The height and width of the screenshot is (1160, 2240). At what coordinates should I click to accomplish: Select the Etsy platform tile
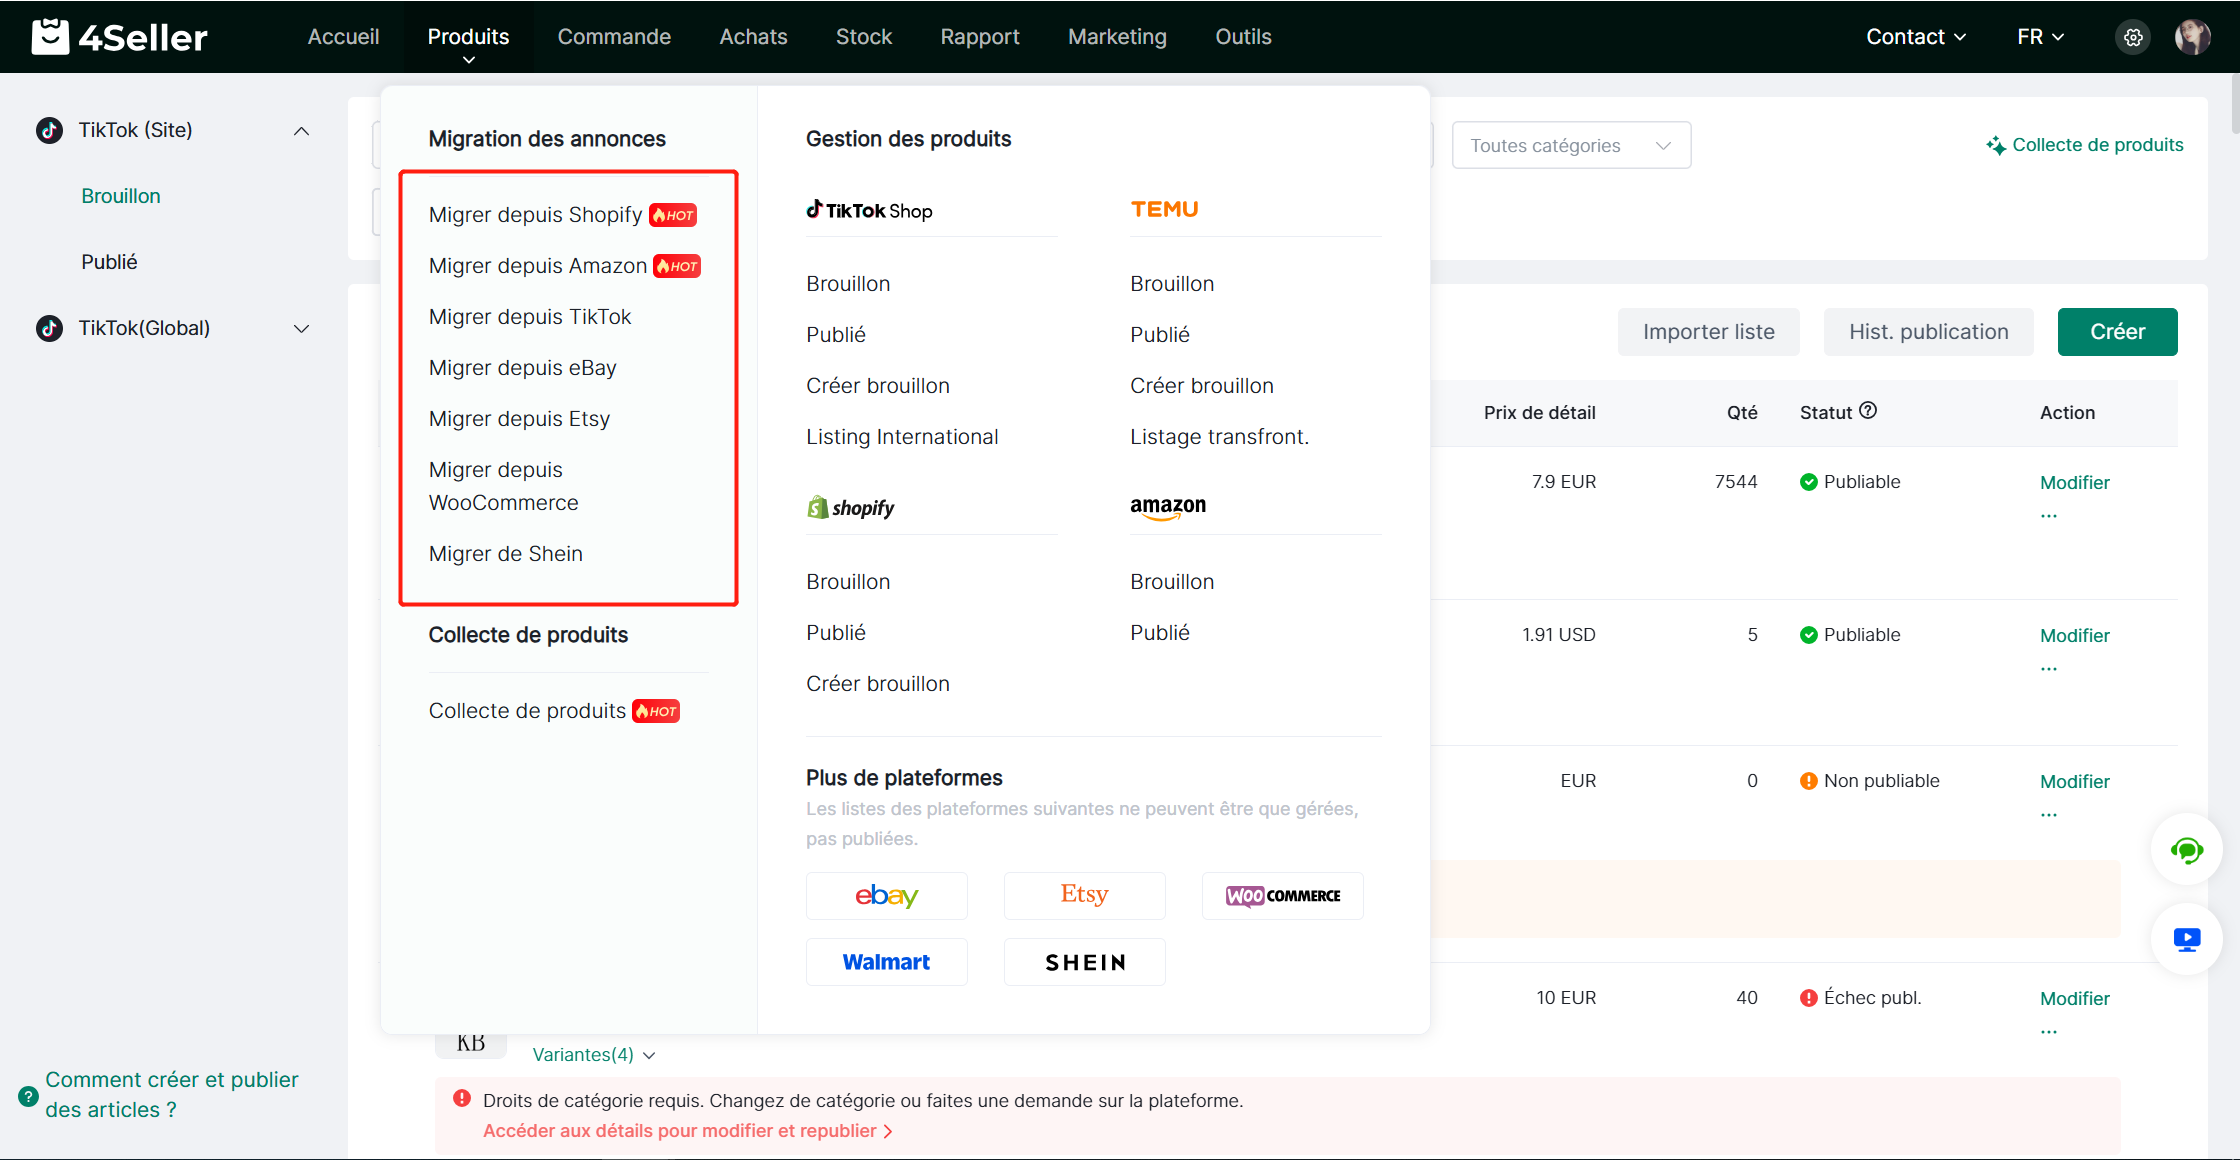[1085, 896]
